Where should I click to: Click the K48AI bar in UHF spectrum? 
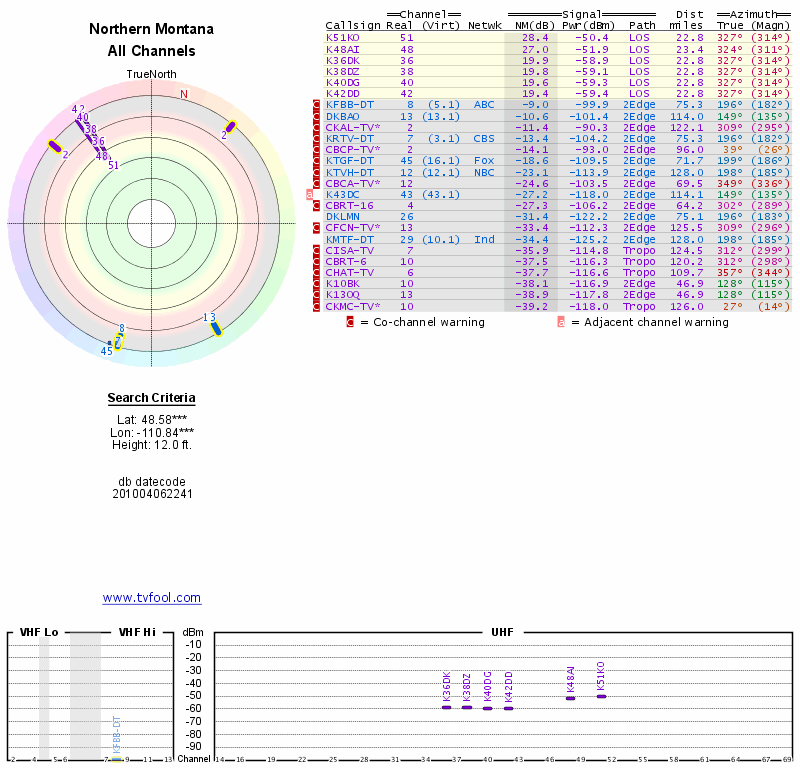(571, 697)
